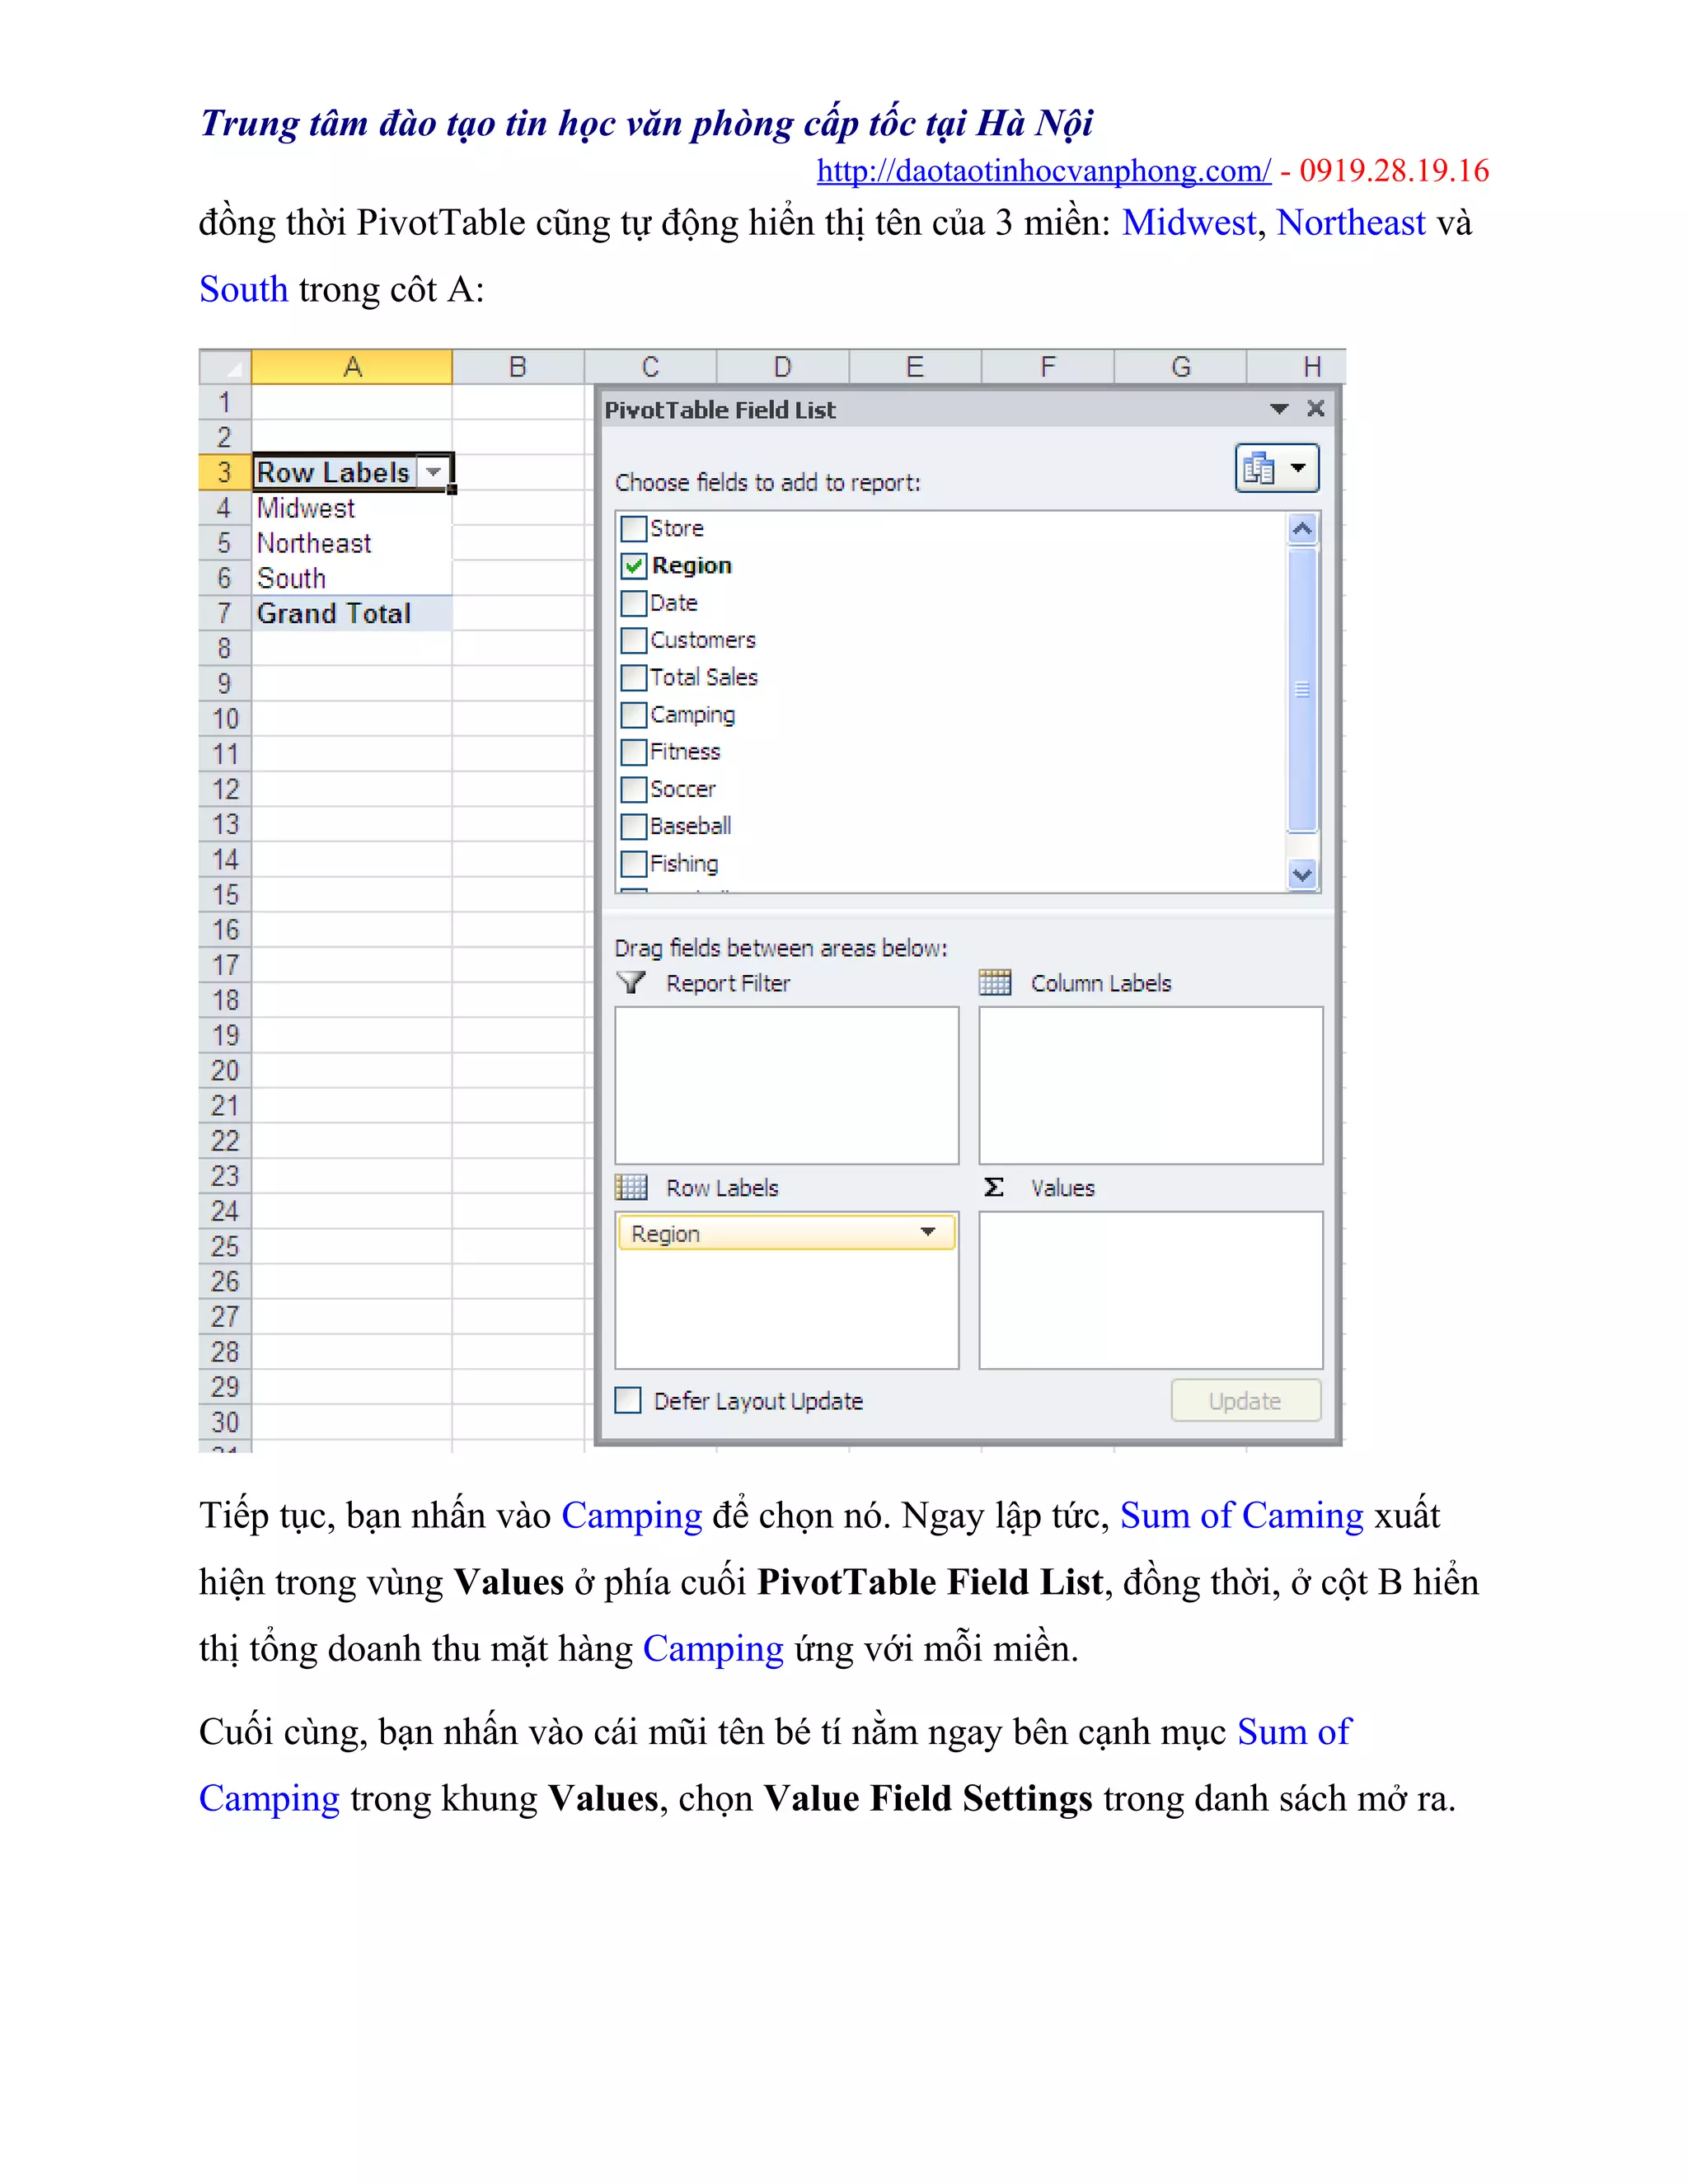The width and height of the screenshot is (1688, 2184).
Task: Open the Row Labels filter dropdown in cell A3
Action: (434, 471)
